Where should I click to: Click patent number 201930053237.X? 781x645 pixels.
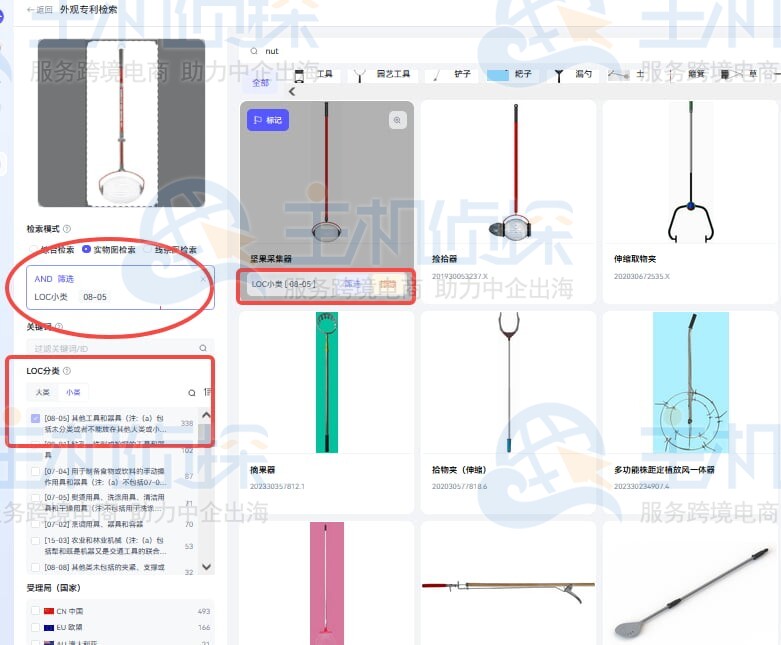coord(460,276)
